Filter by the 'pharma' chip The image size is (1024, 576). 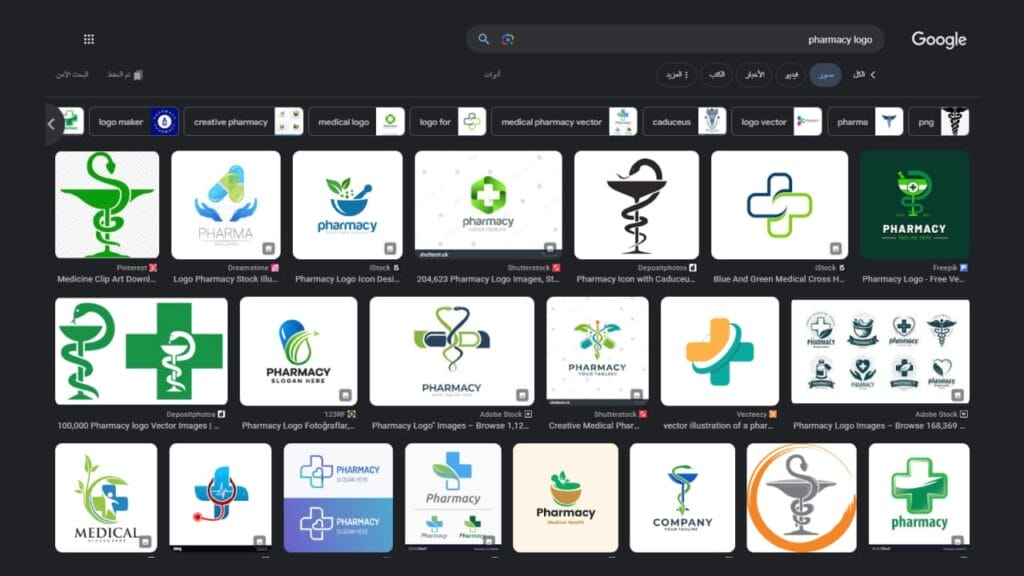(865, 122)
